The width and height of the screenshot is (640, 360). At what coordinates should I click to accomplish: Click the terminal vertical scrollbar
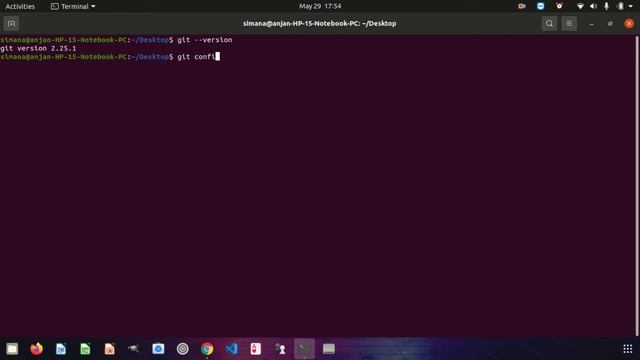[x=637, y=186]
